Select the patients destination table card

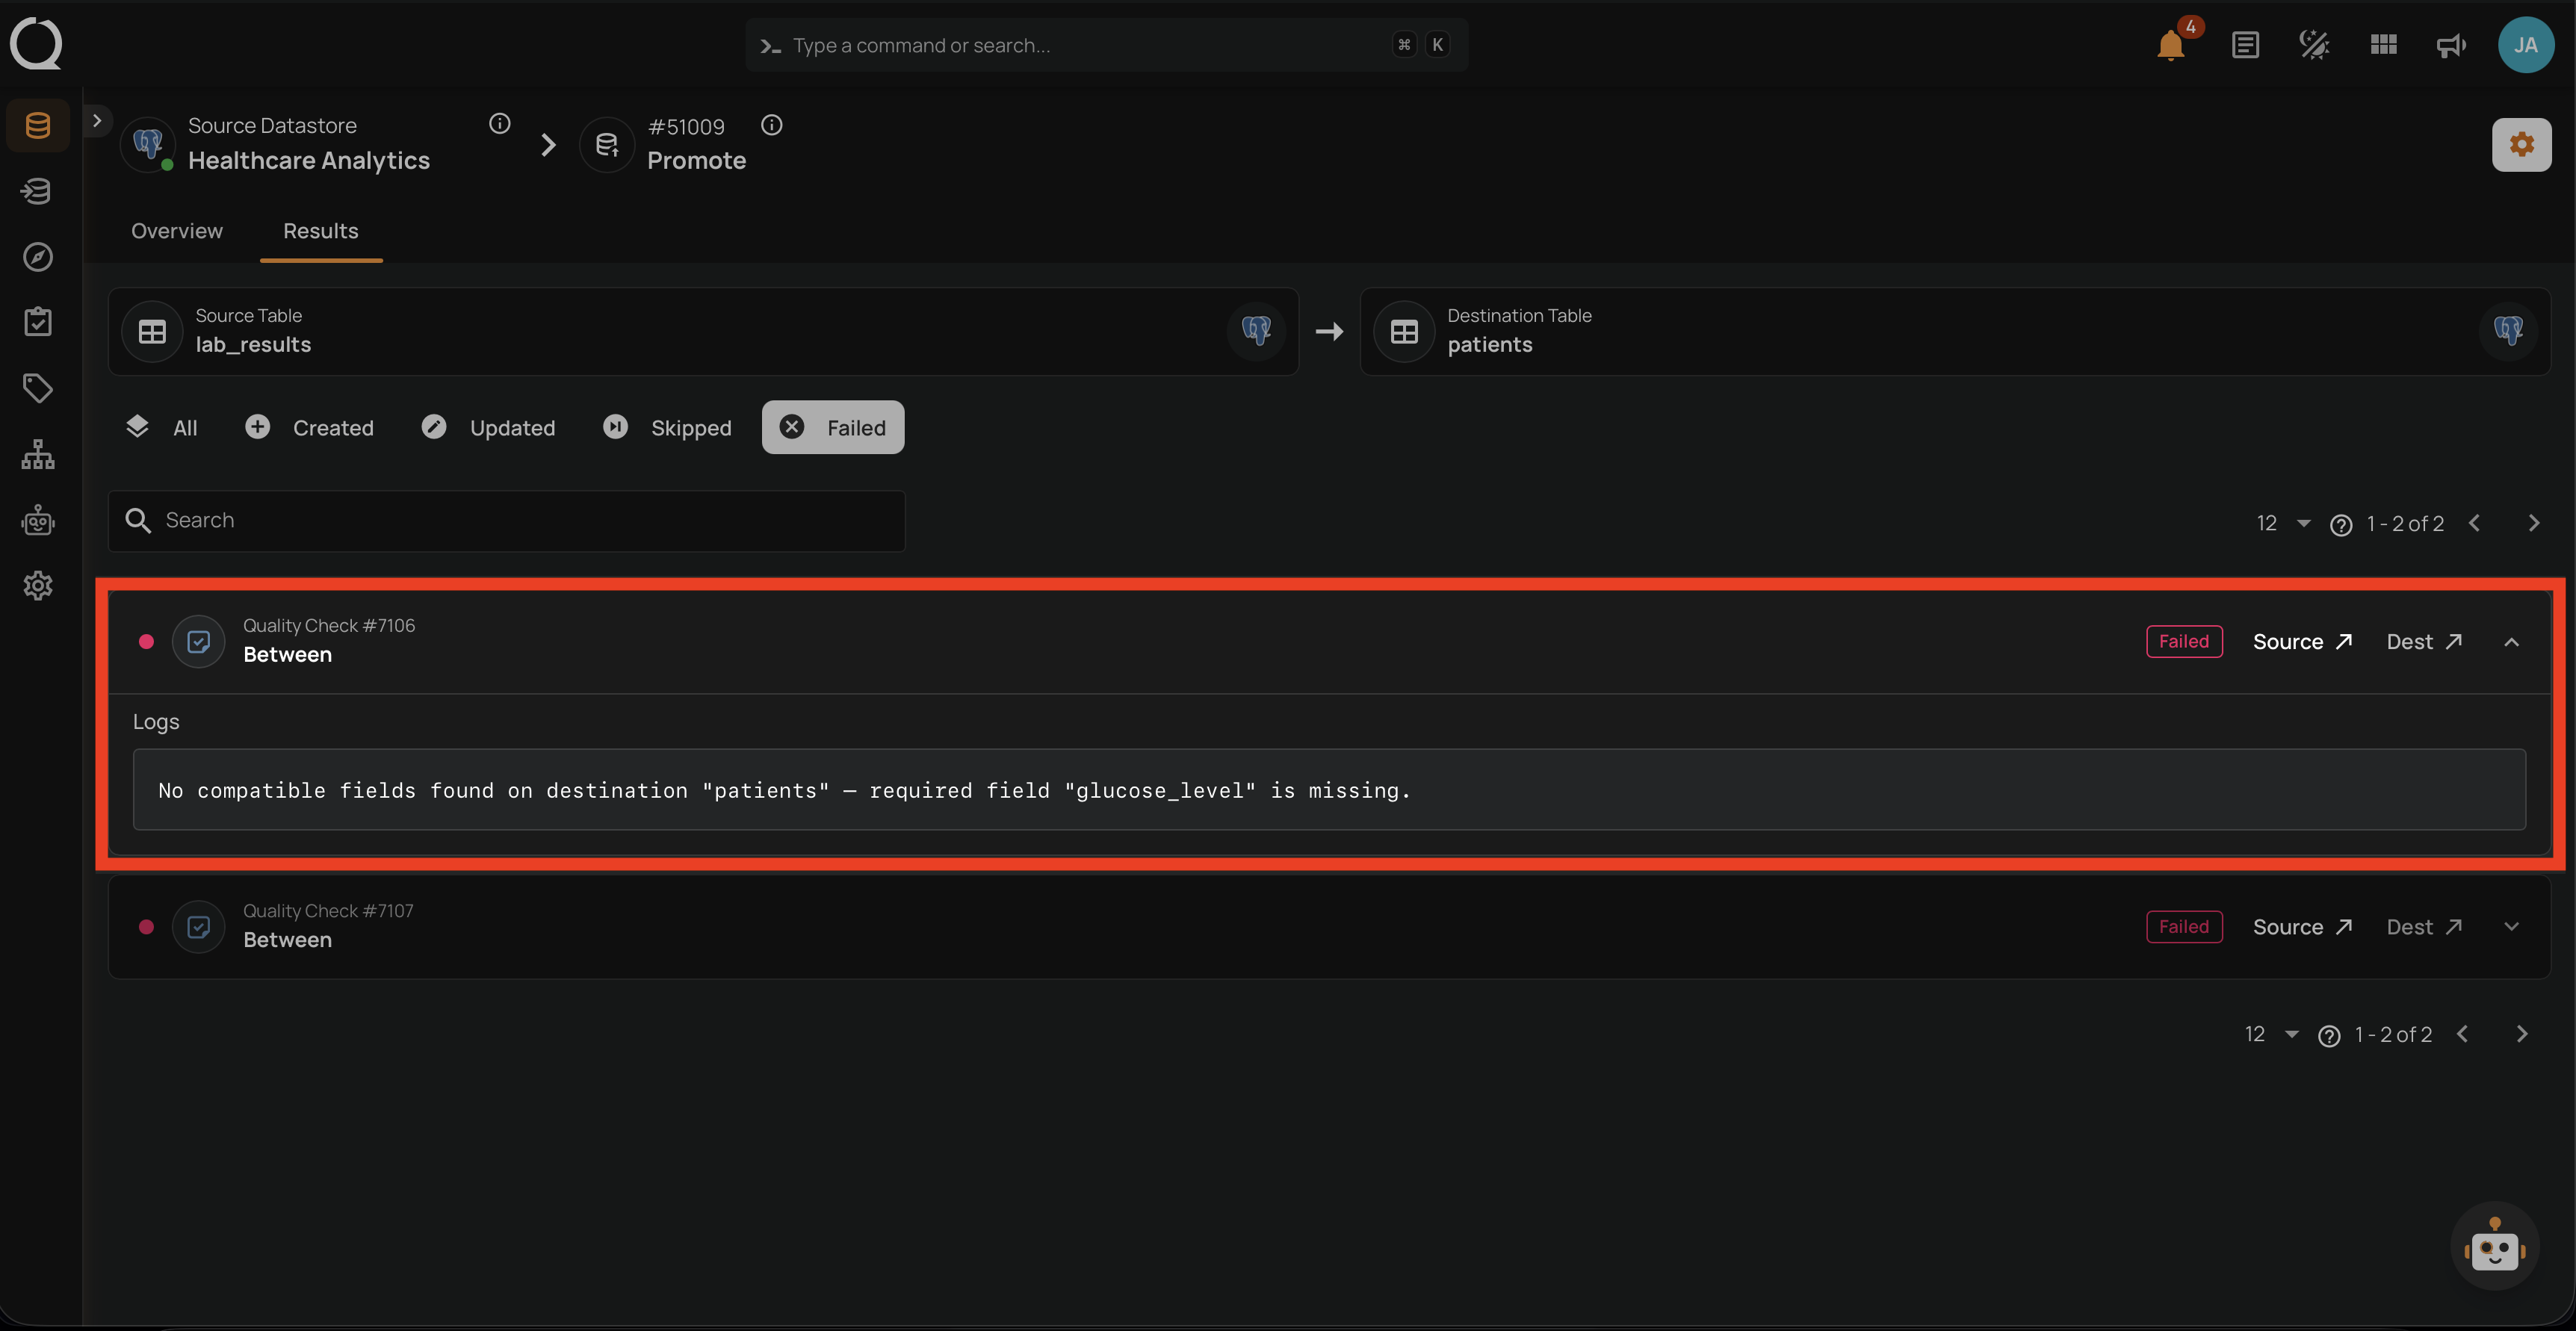point(1955,332)
